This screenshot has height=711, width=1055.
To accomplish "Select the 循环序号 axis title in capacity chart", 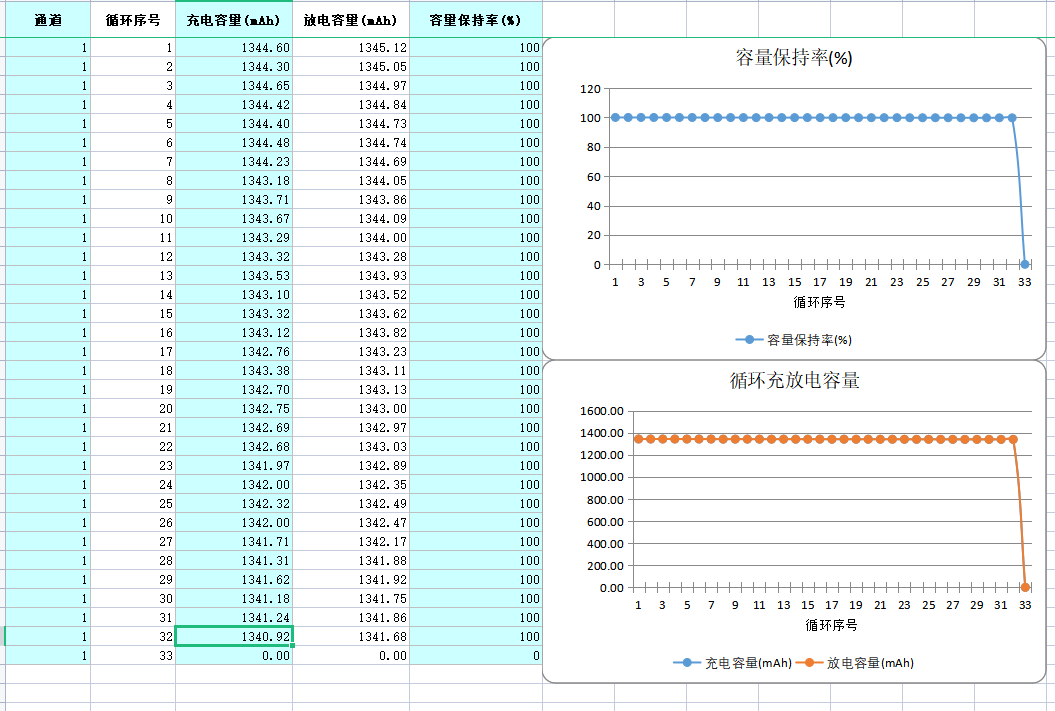I will [831, 625].
